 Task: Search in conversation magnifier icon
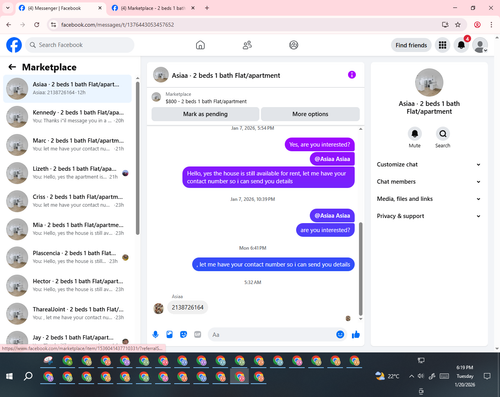[443, 134]
